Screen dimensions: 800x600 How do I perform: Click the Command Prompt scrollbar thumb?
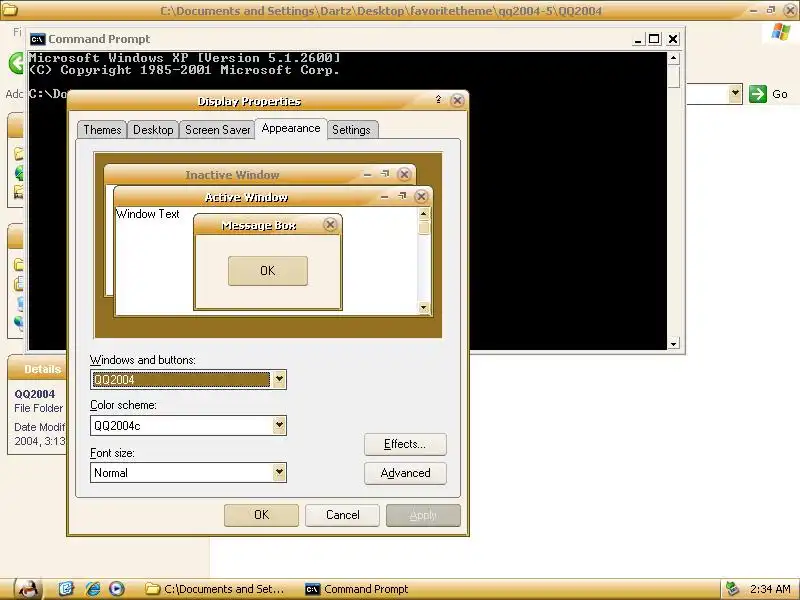point(673,76)
